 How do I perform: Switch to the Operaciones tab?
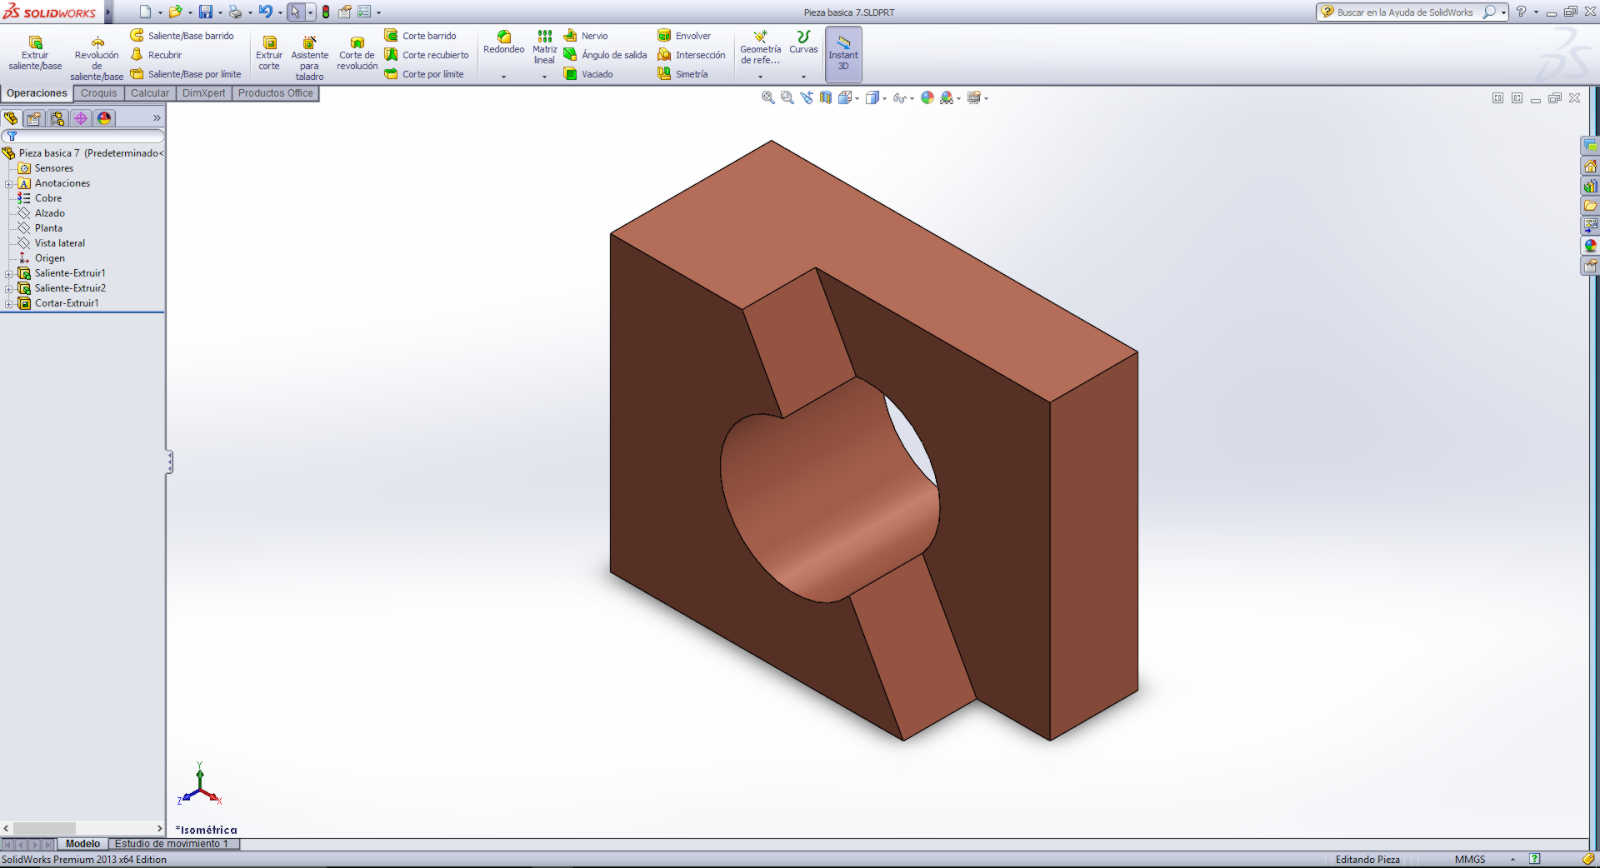(x=37, y=93)
